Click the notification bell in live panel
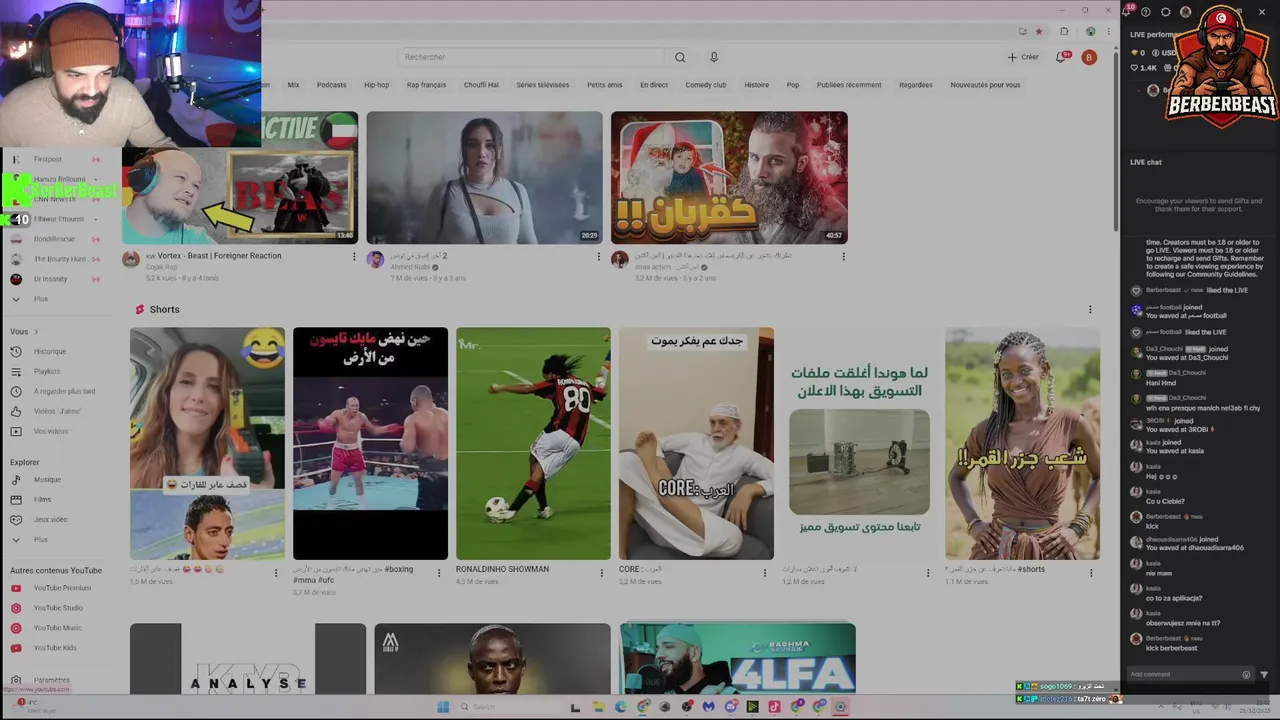 click(1127, 11)
